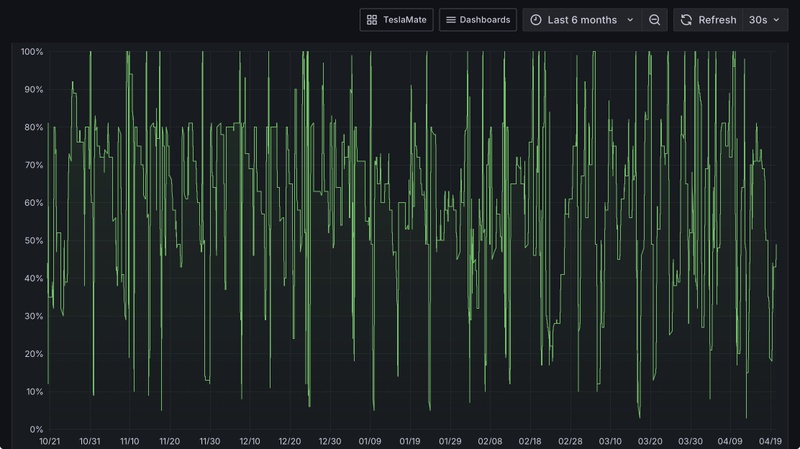Refresh the dashboard
800x449 pixels.
click(708, 20)
